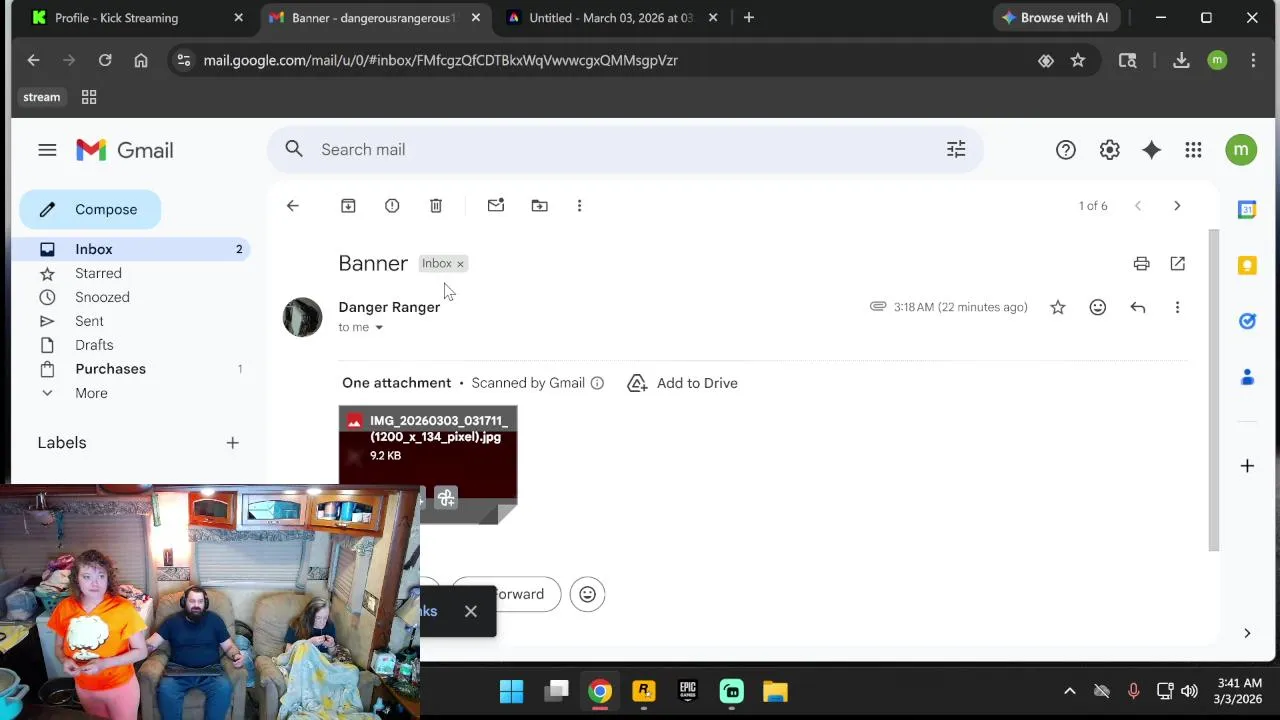Remove the Inbox label from message
This screenshot has height=720, width=1280.
[x=460, y=264]
